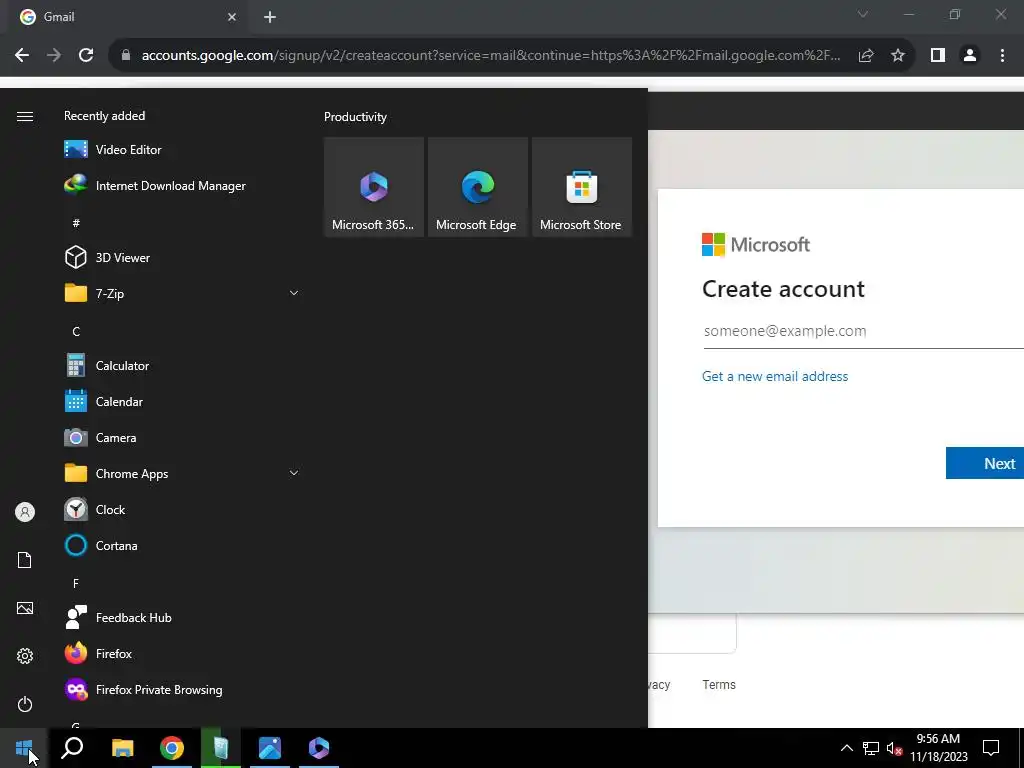Screen dimensions: 1024x768
Task: Expand the 7-Zip folder chevron
Action: coord(294,293)
